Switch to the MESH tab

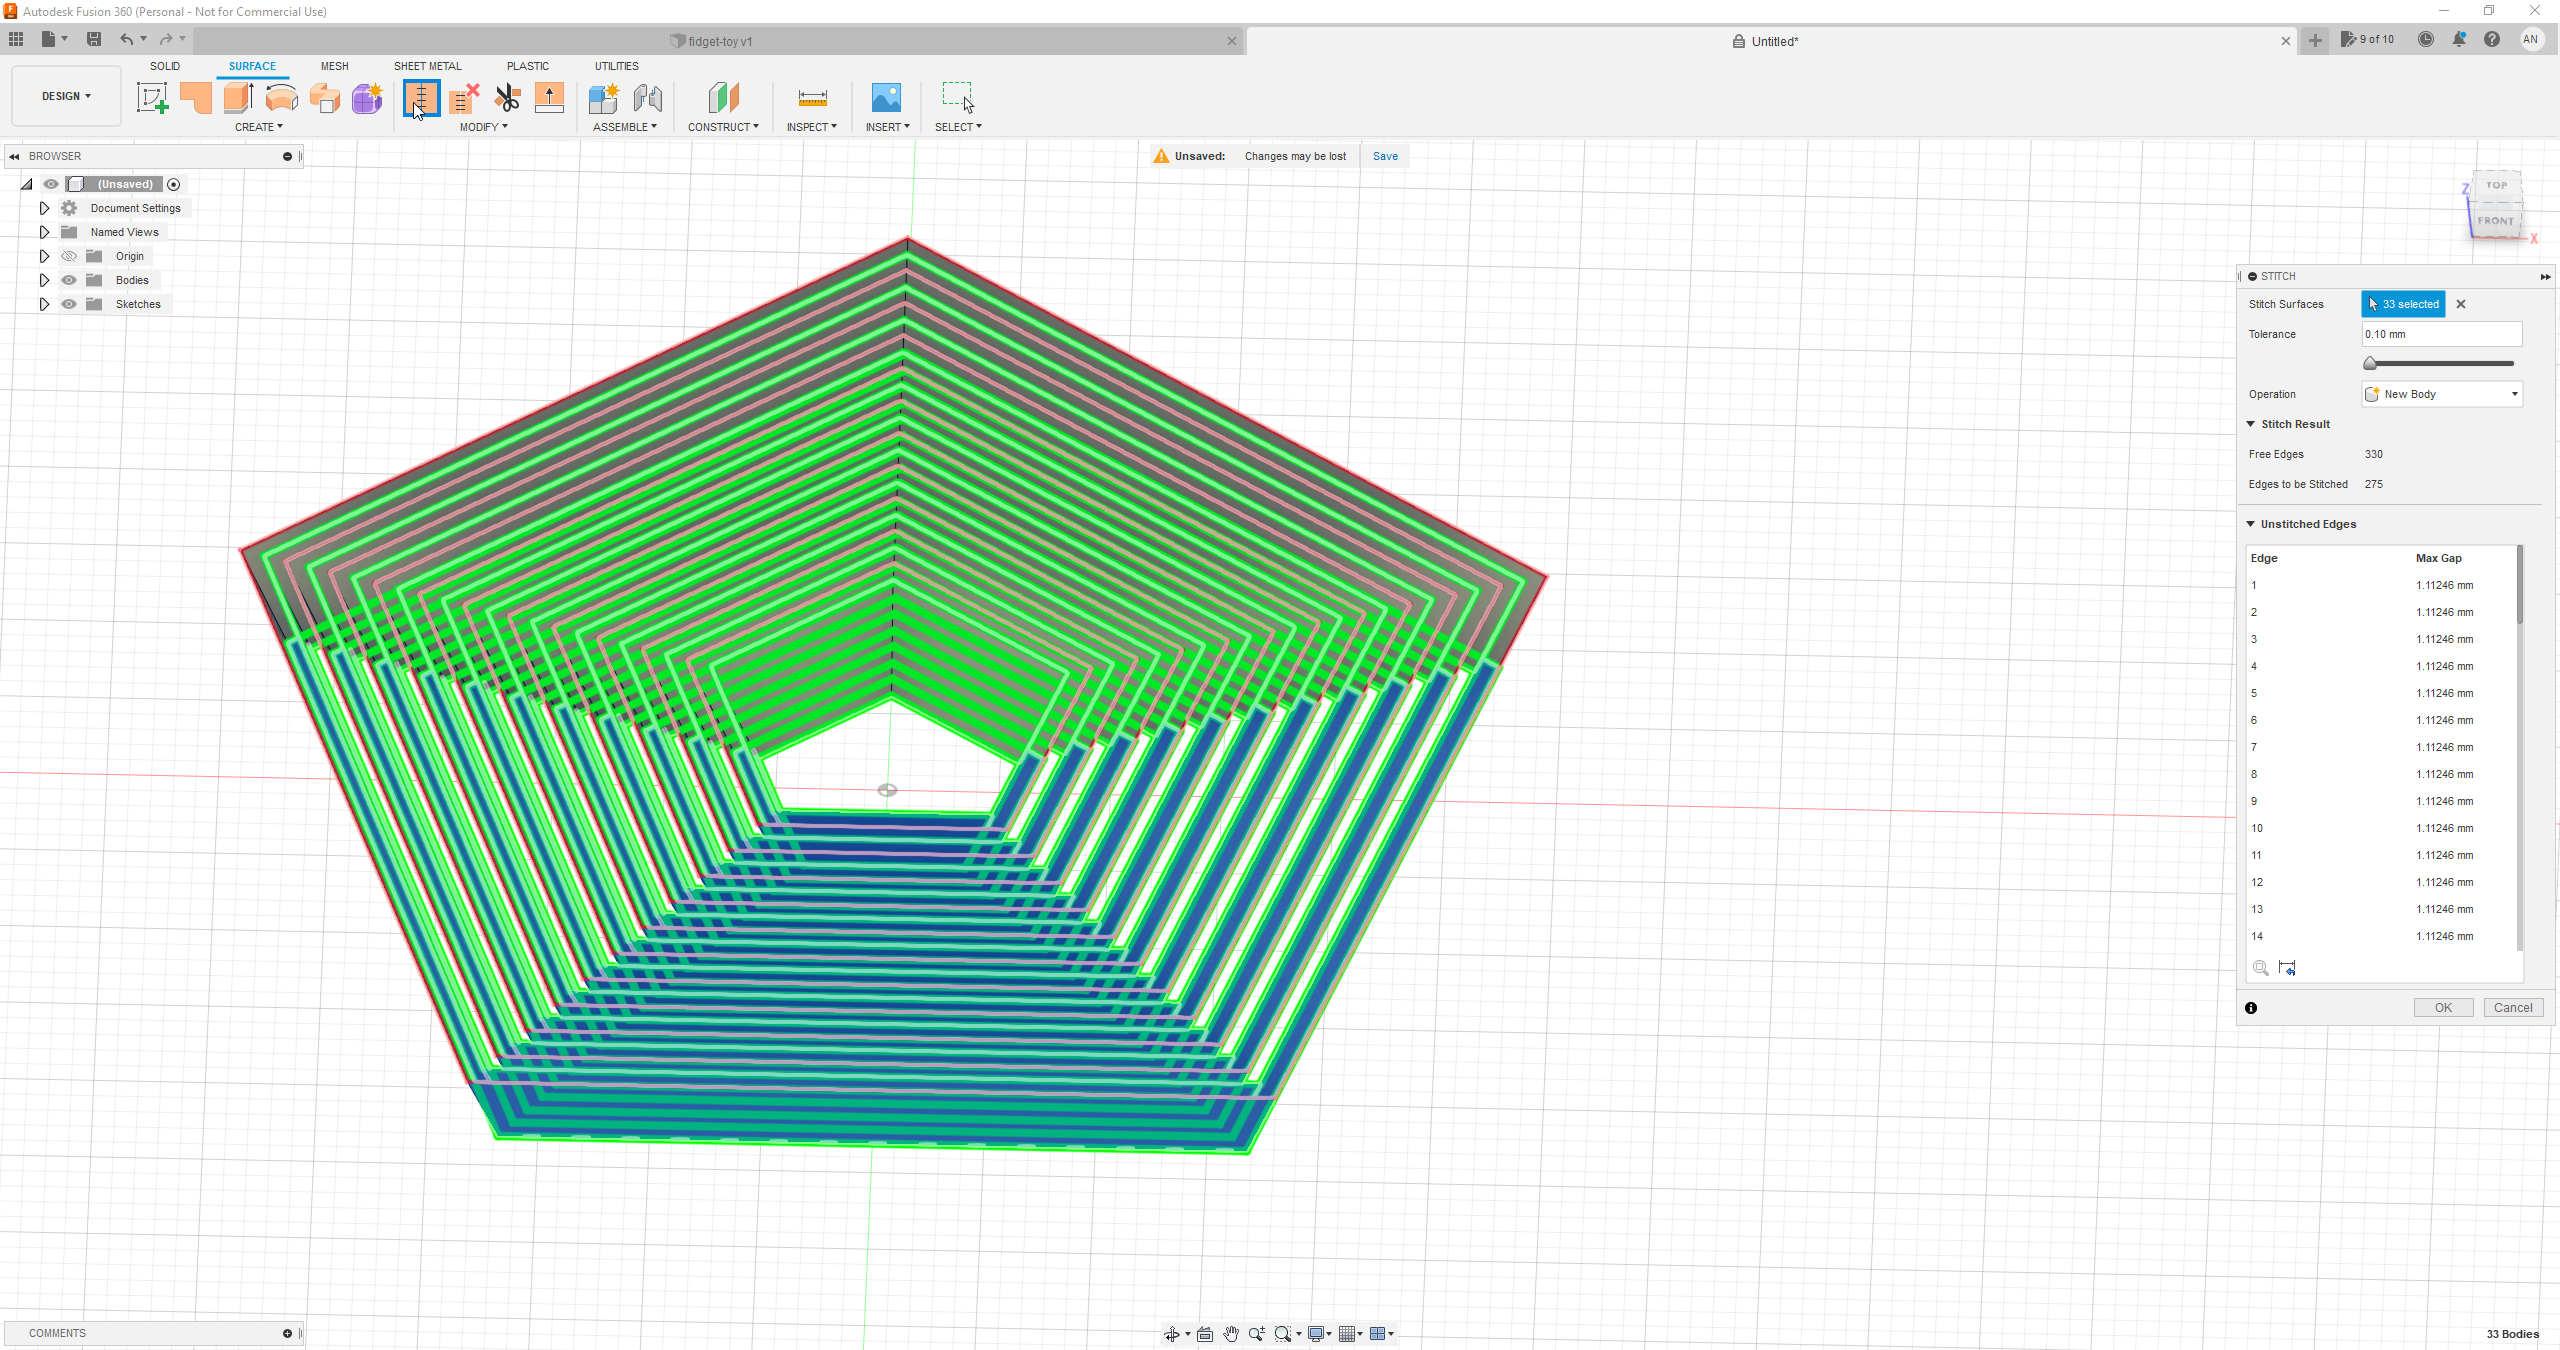click(334, 66)
